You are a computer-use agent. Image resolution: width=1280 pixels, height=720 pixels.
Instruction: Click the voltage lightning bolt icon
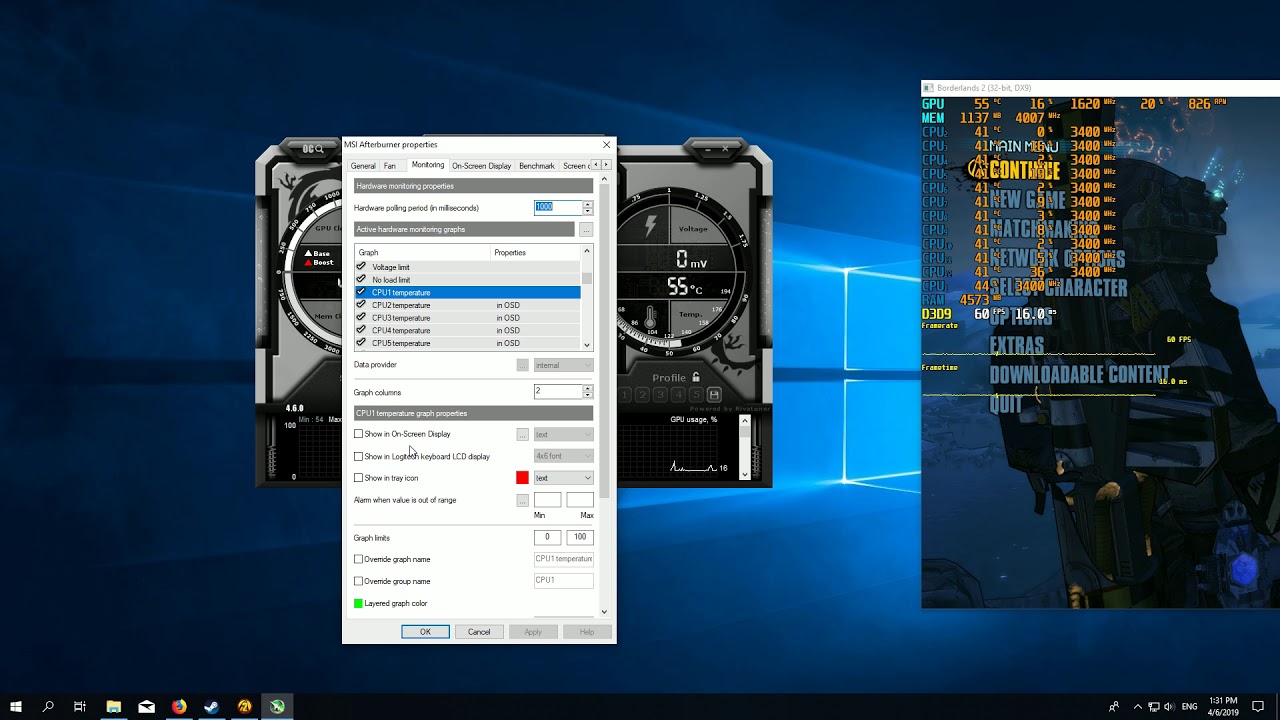pos(650,225)
